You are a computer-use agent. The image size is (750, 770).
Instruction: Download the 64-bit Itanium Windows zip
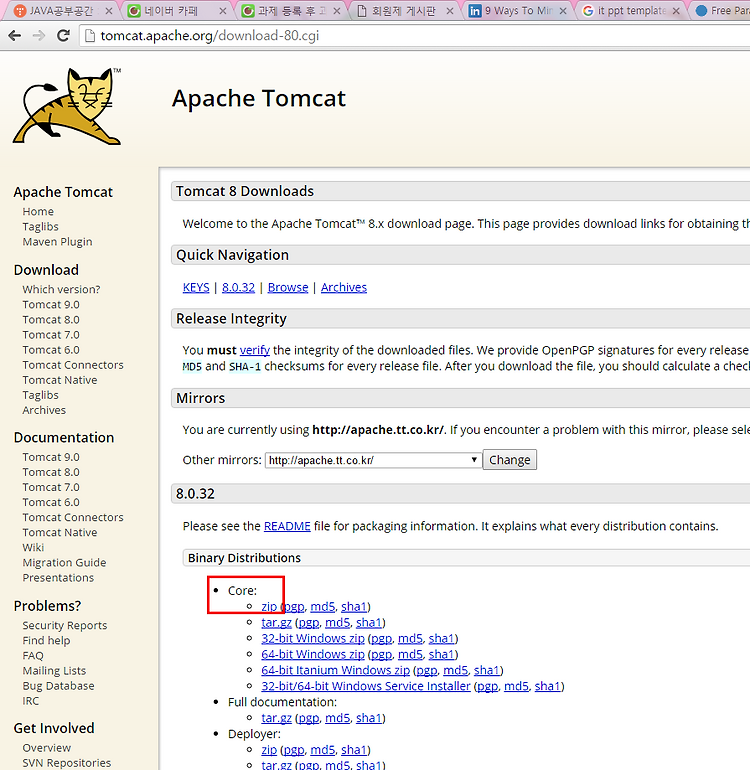tap(335, 670)
